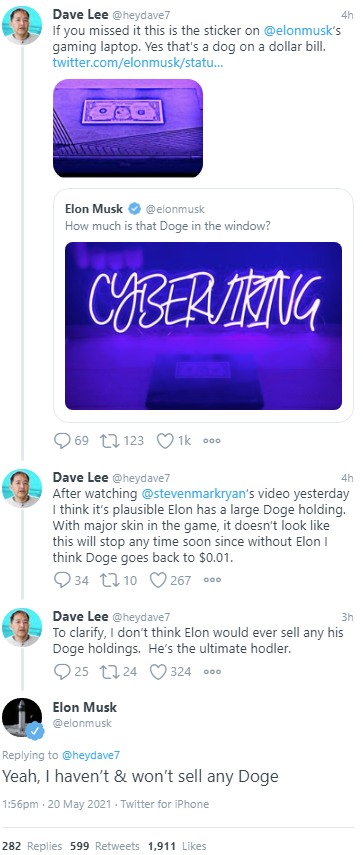The width and height of the screenshot is (363, 855).
Task: Click @heydave7 in Replying to line
Action: pyautogui.click(x=90, y=755)
